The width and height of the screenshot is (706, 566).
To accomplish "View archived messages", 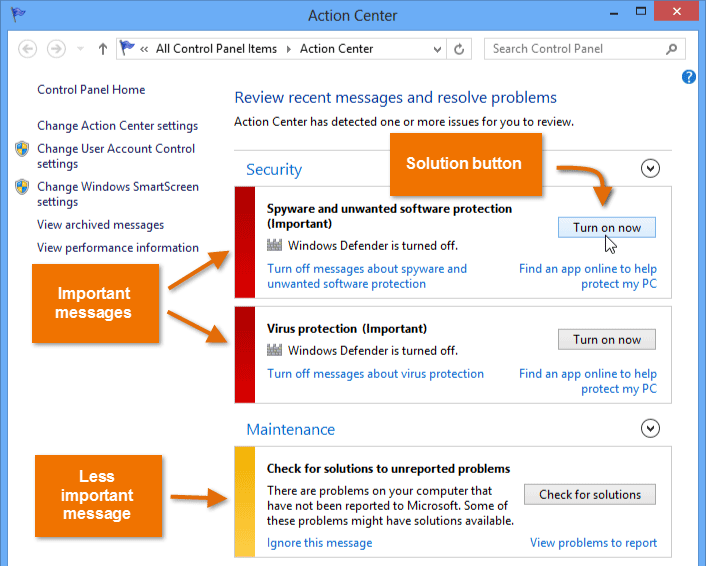I will (100, 225).
